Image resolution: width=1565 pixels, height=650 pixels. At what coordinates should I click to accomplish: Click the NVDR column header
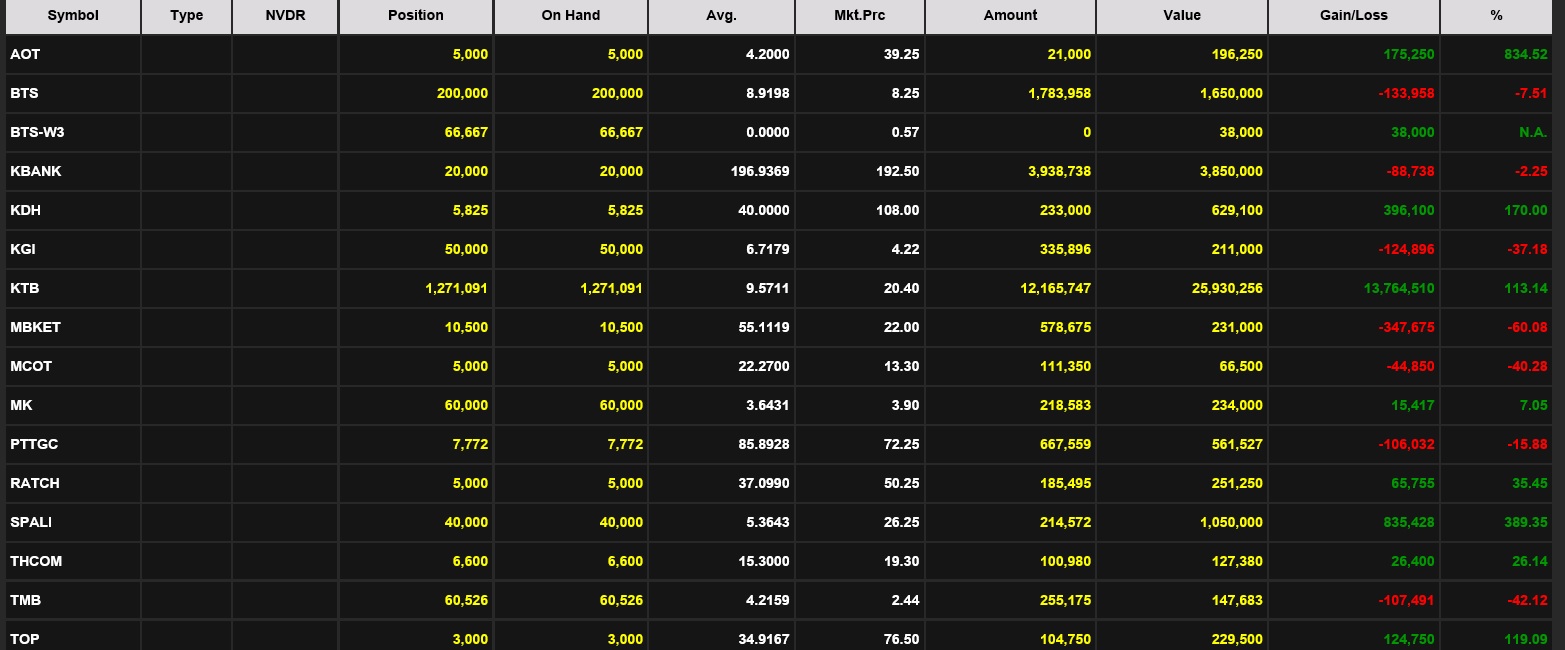click(x=285, y=16)
